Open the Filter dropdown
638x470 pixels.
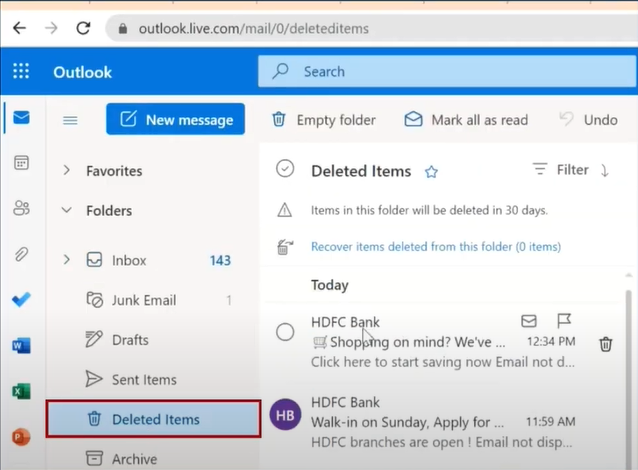(561, 169)
